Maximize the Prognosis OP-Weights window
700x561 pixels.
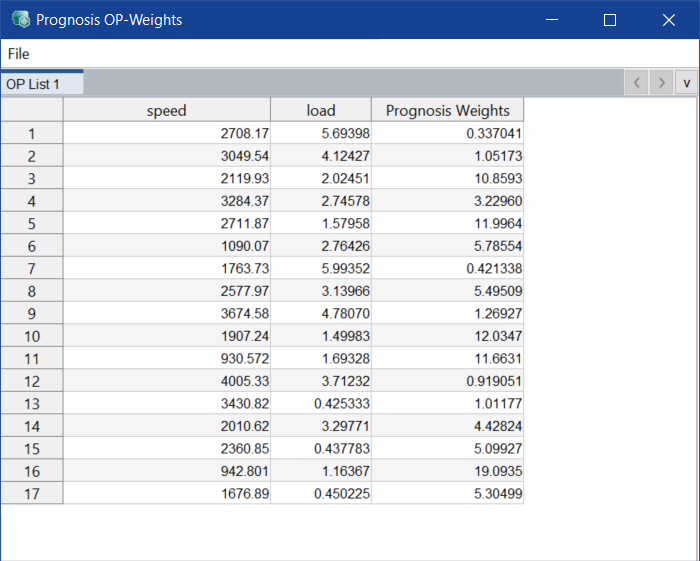tap(610, 20)
